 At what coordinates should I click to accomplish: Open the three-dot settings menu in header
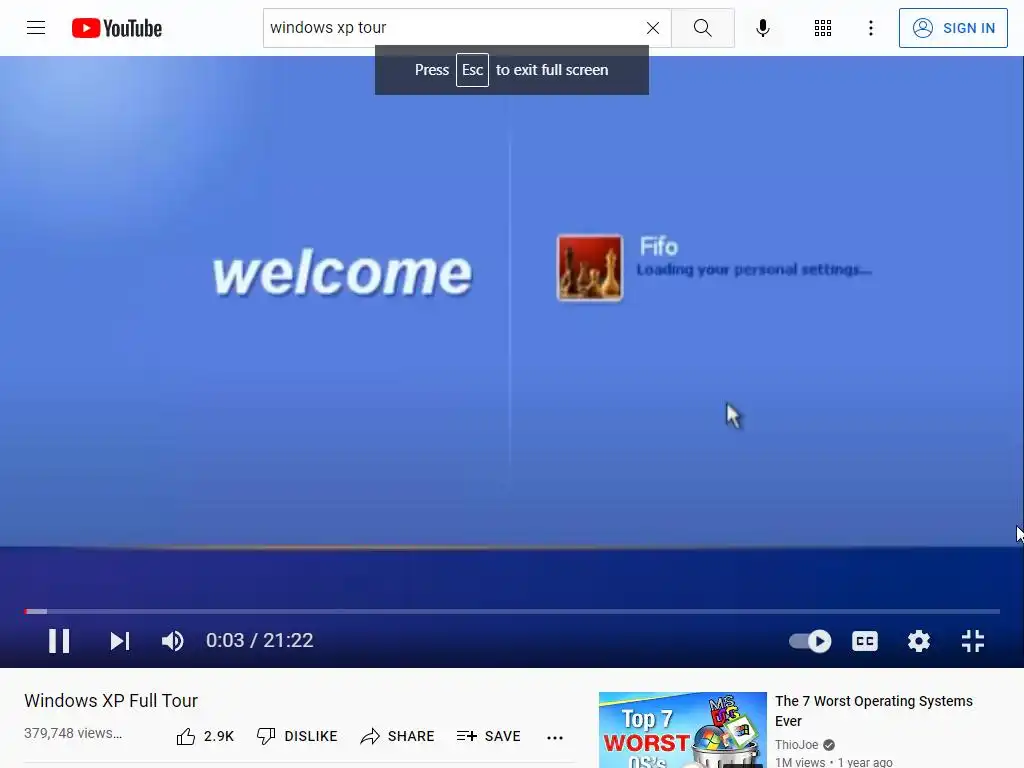coord(871,28)
